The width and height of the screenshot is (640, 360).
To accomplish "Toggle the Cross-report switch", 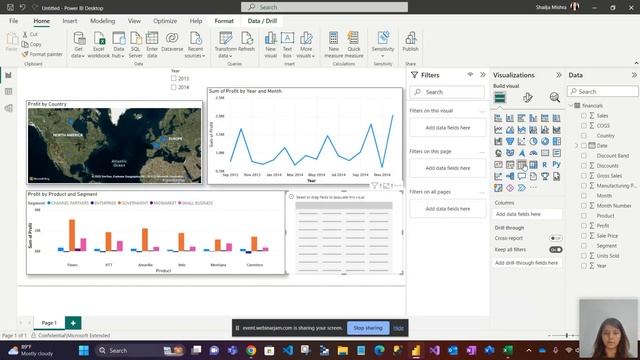I will pos(556,238).
